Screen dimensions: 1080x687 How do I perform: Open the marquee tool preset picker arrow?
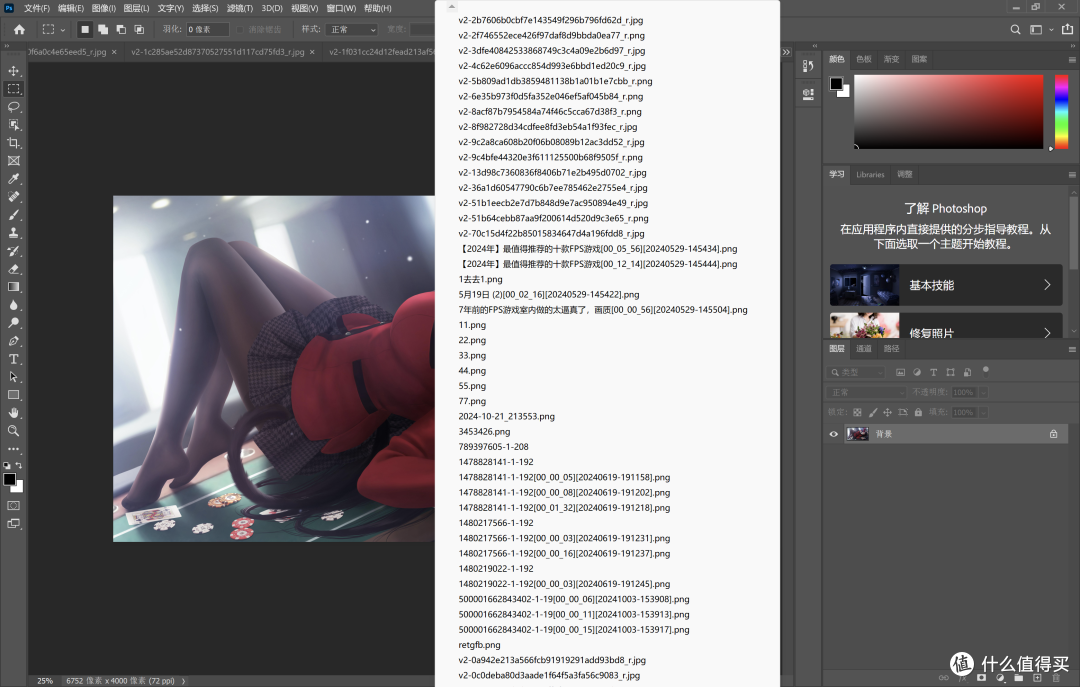63,30
